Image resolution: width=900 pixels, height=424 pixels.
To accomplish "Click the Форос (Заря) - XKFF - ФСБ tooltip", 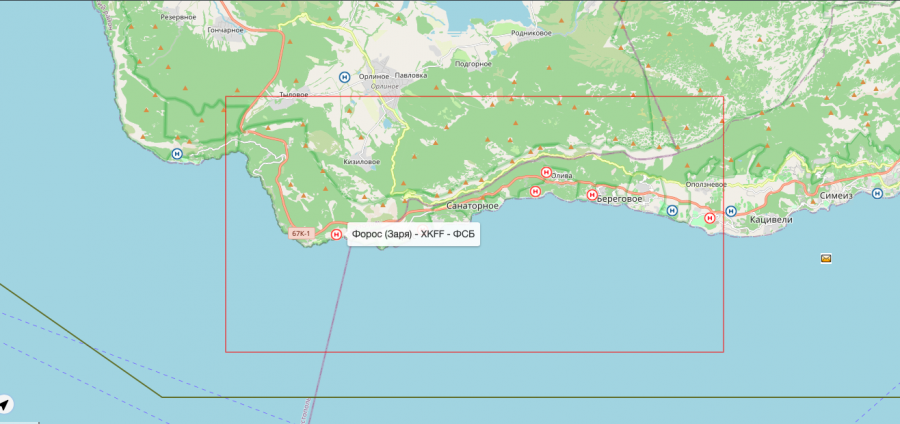I will [414, 235].
